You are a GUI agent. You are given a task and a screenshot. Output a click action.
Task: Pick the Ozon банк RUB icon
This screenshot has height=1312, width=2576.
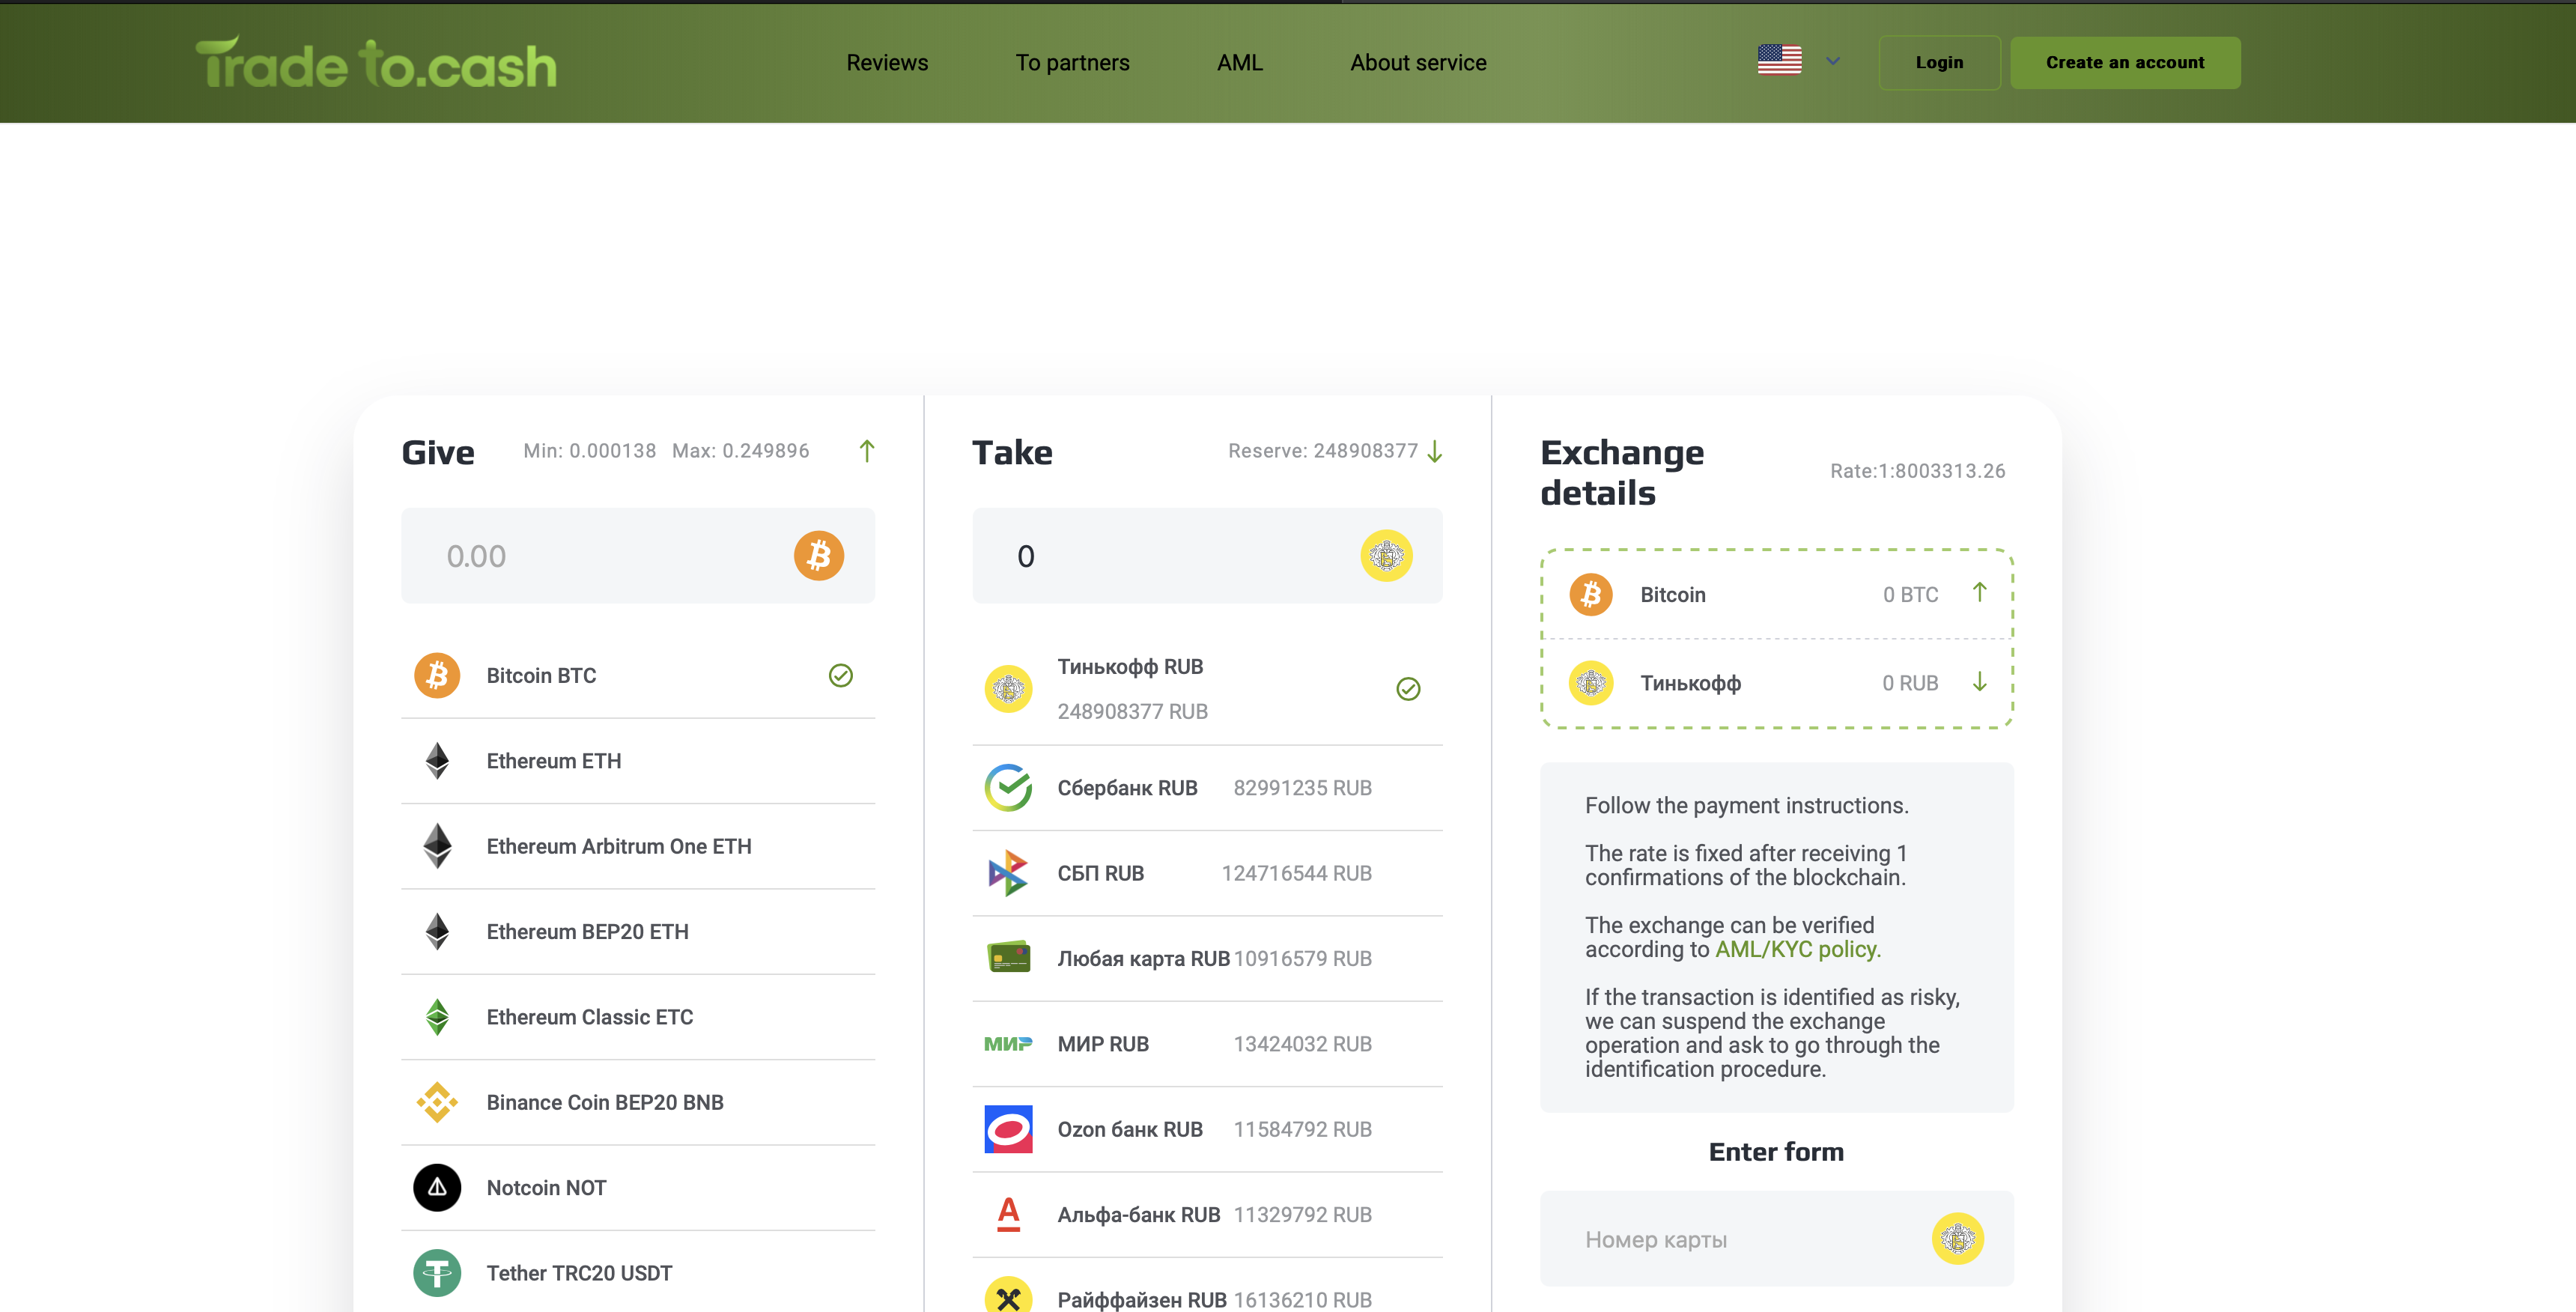(1008, 1129)
